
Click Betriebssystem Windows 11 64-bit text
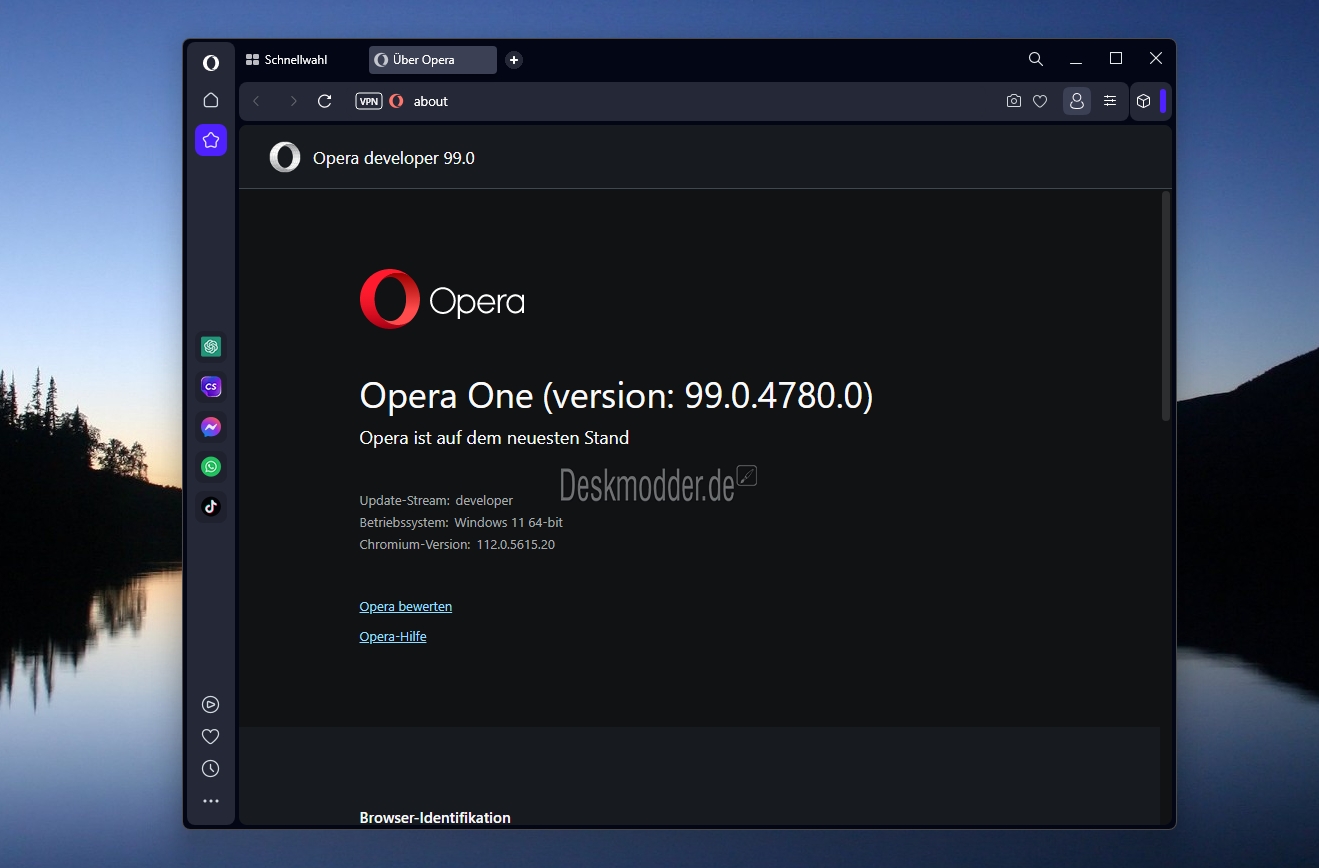pos(461,522)
